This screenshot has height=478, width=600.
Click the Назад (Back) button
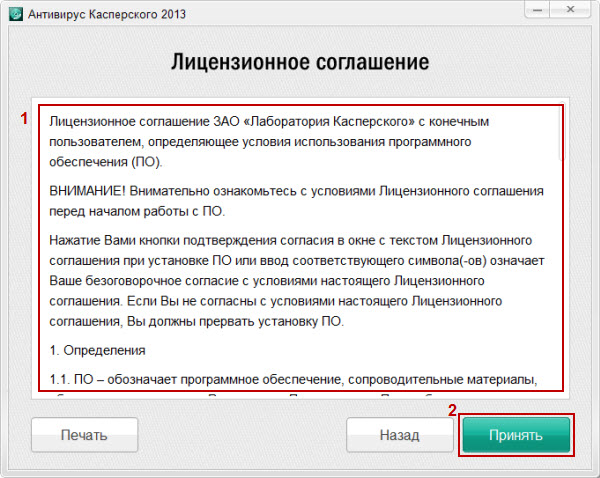click(399, 435)
